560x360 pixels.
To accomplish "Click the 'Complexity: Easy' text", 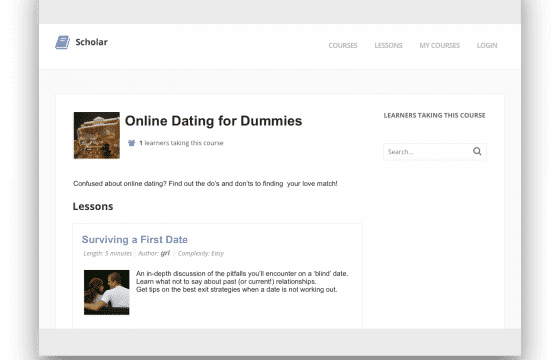I will tap(201, 254).
